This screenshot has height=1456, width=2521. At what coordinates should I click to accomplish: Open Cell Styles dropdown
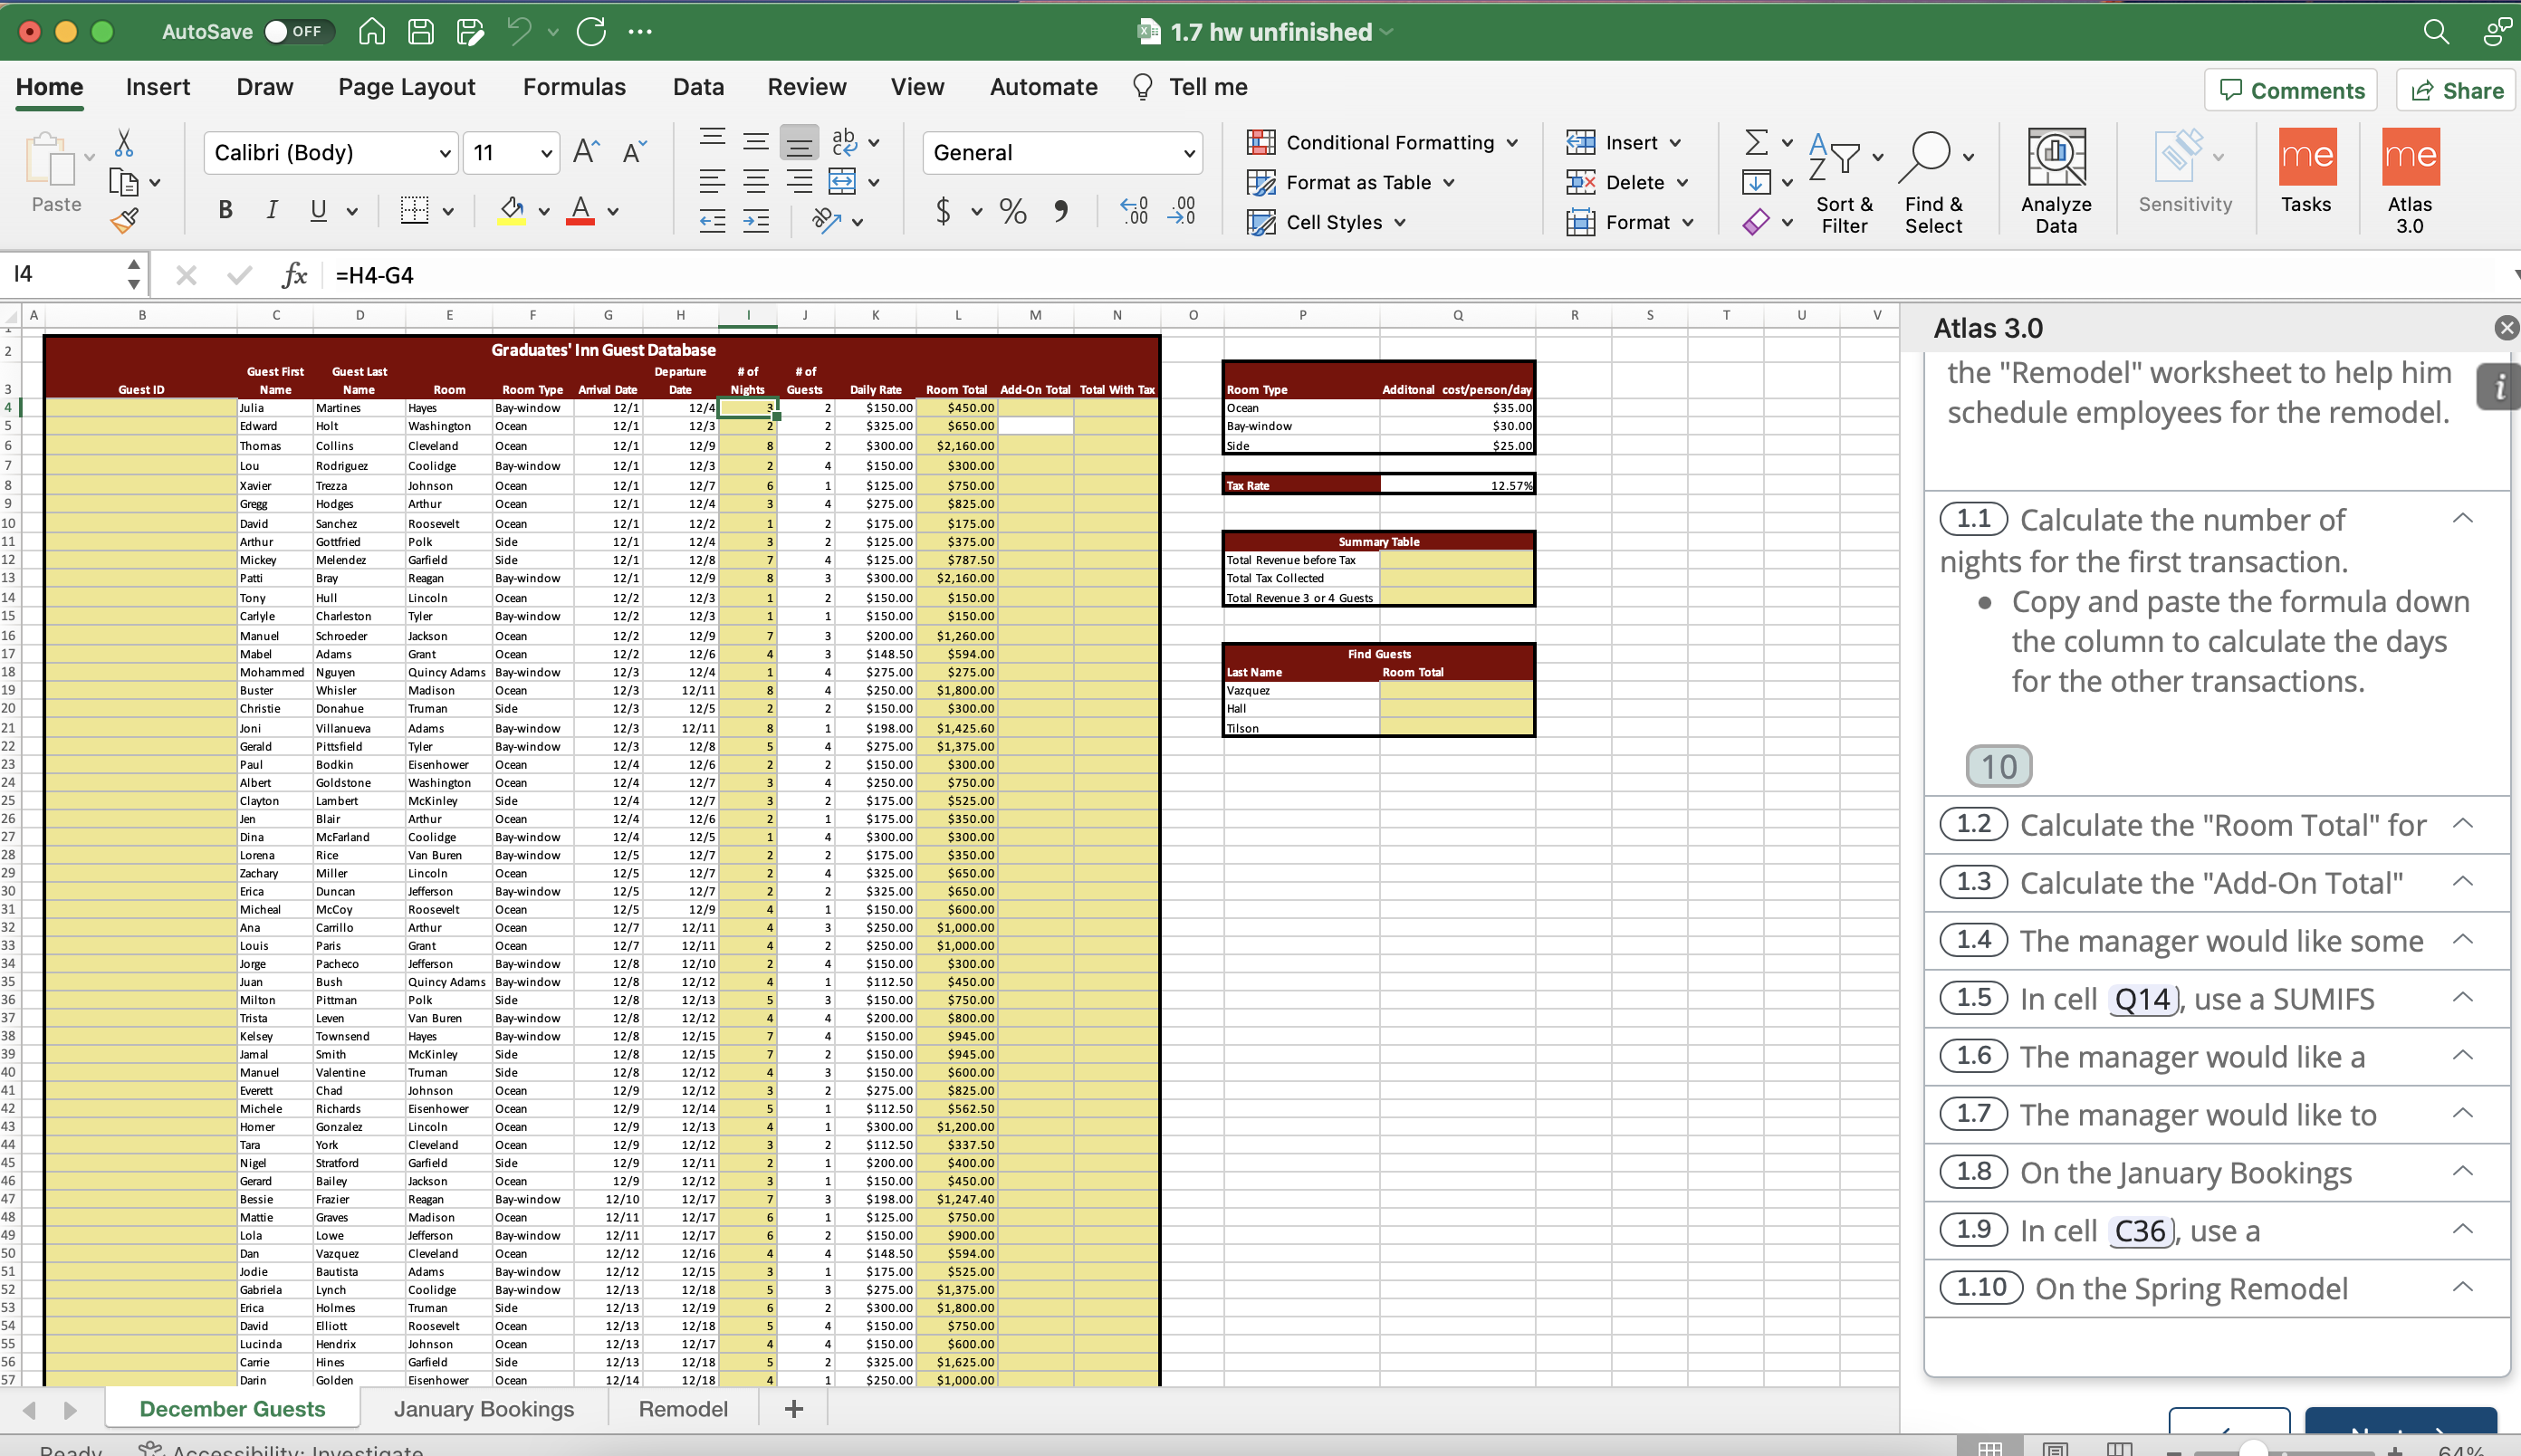[x=1327, y=222]
